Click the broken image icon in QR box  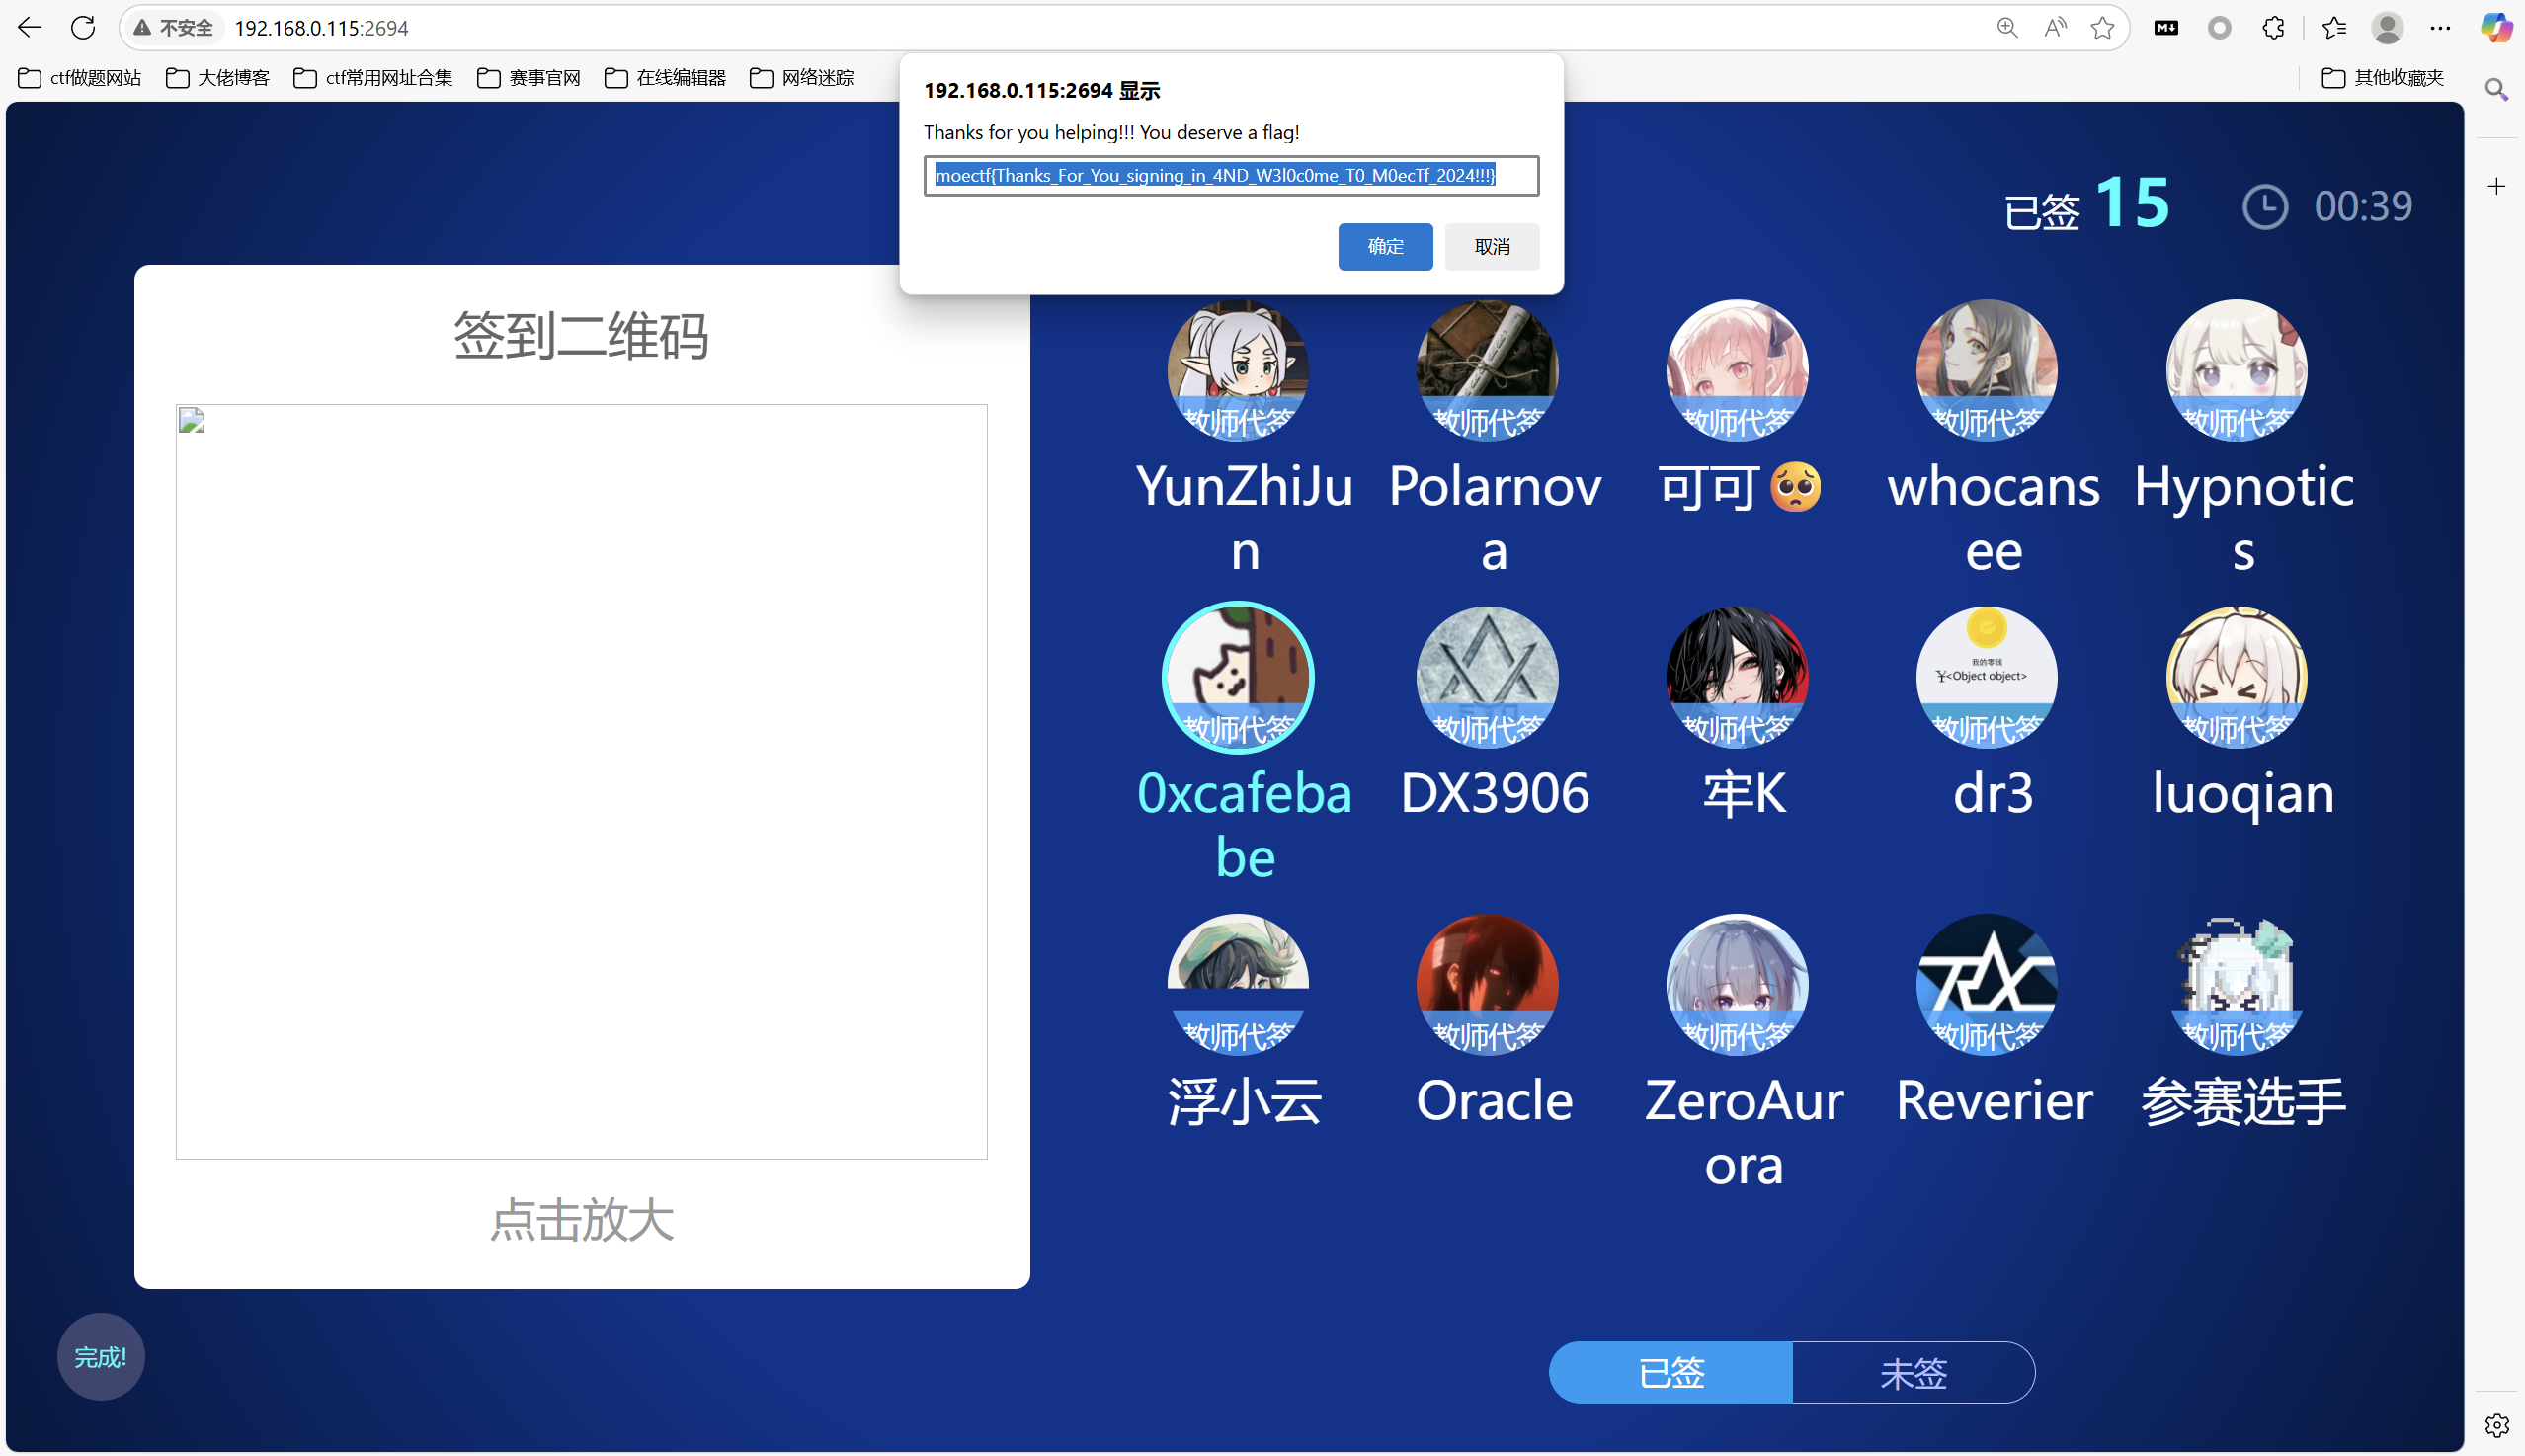[x=192, y=421]
